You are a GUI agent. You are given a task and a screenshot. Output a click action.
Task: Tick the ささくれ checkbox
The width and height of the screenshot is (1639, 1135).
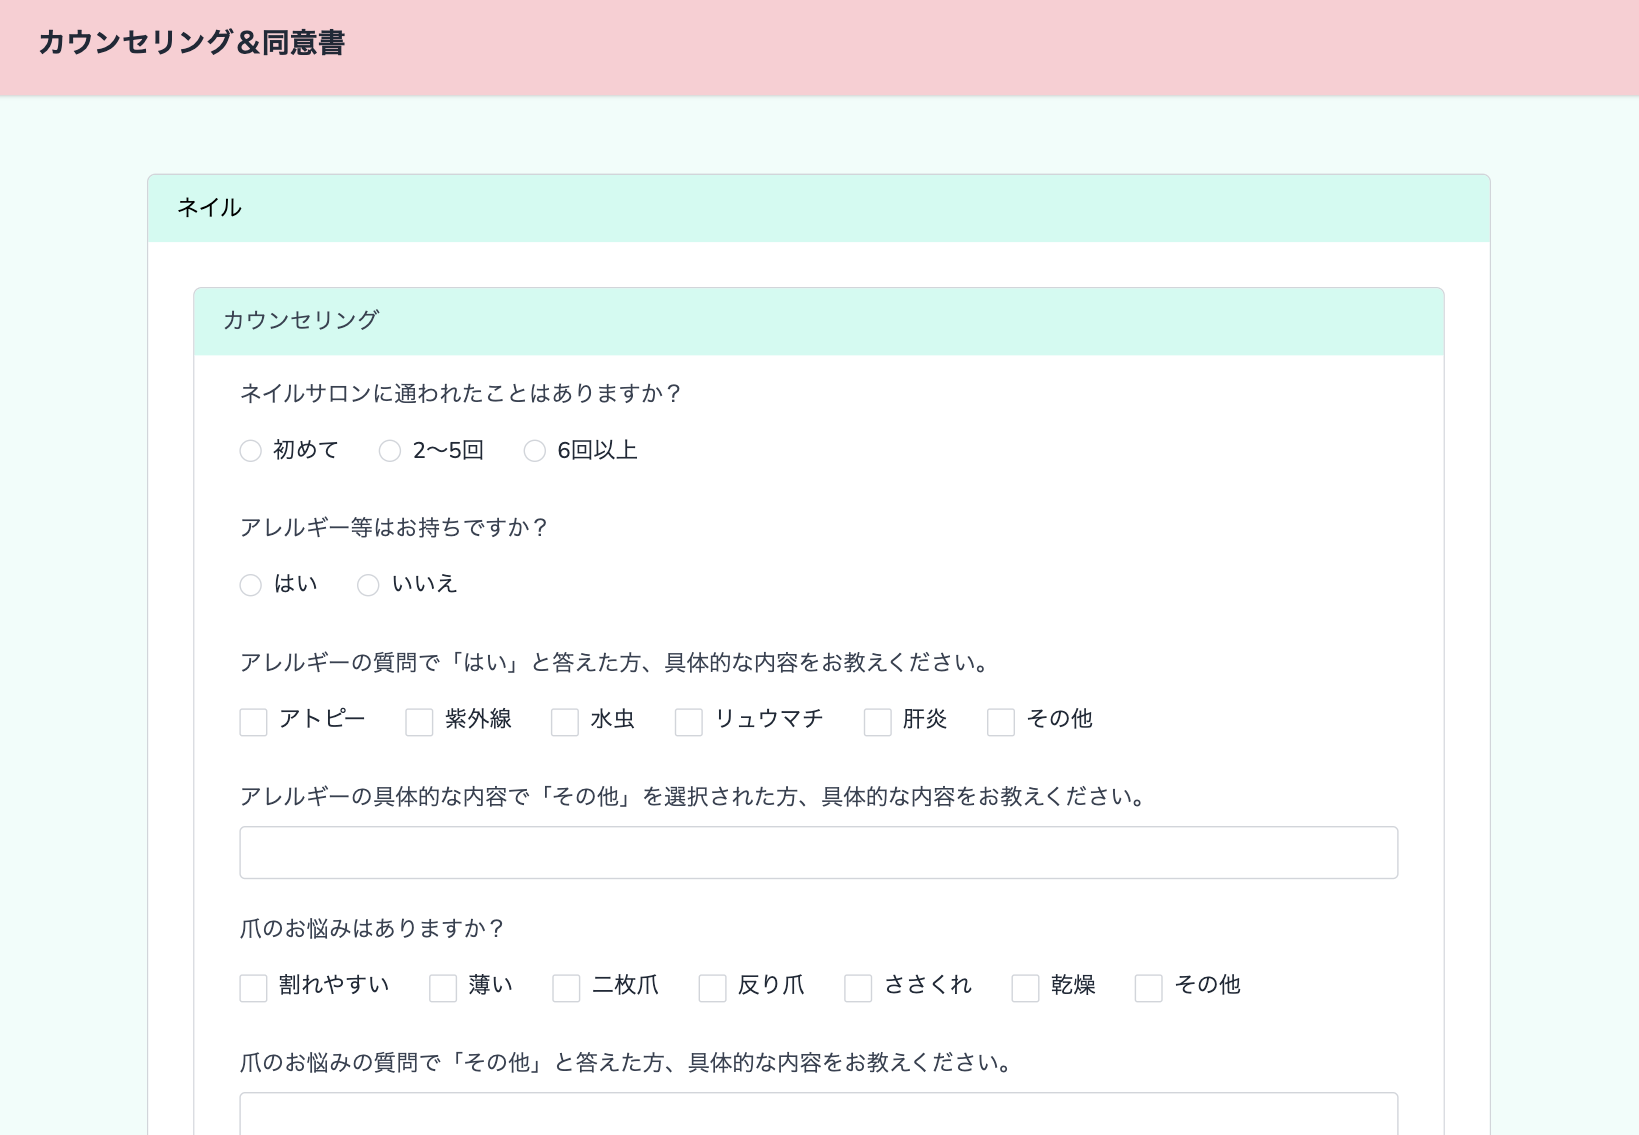[x=858, y=988]
